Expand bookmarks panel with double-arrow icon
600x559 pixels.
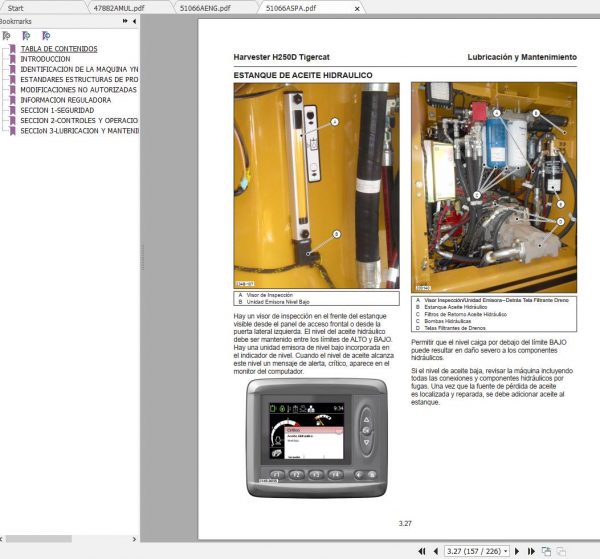pyautogui.click(x=125, y=21)
